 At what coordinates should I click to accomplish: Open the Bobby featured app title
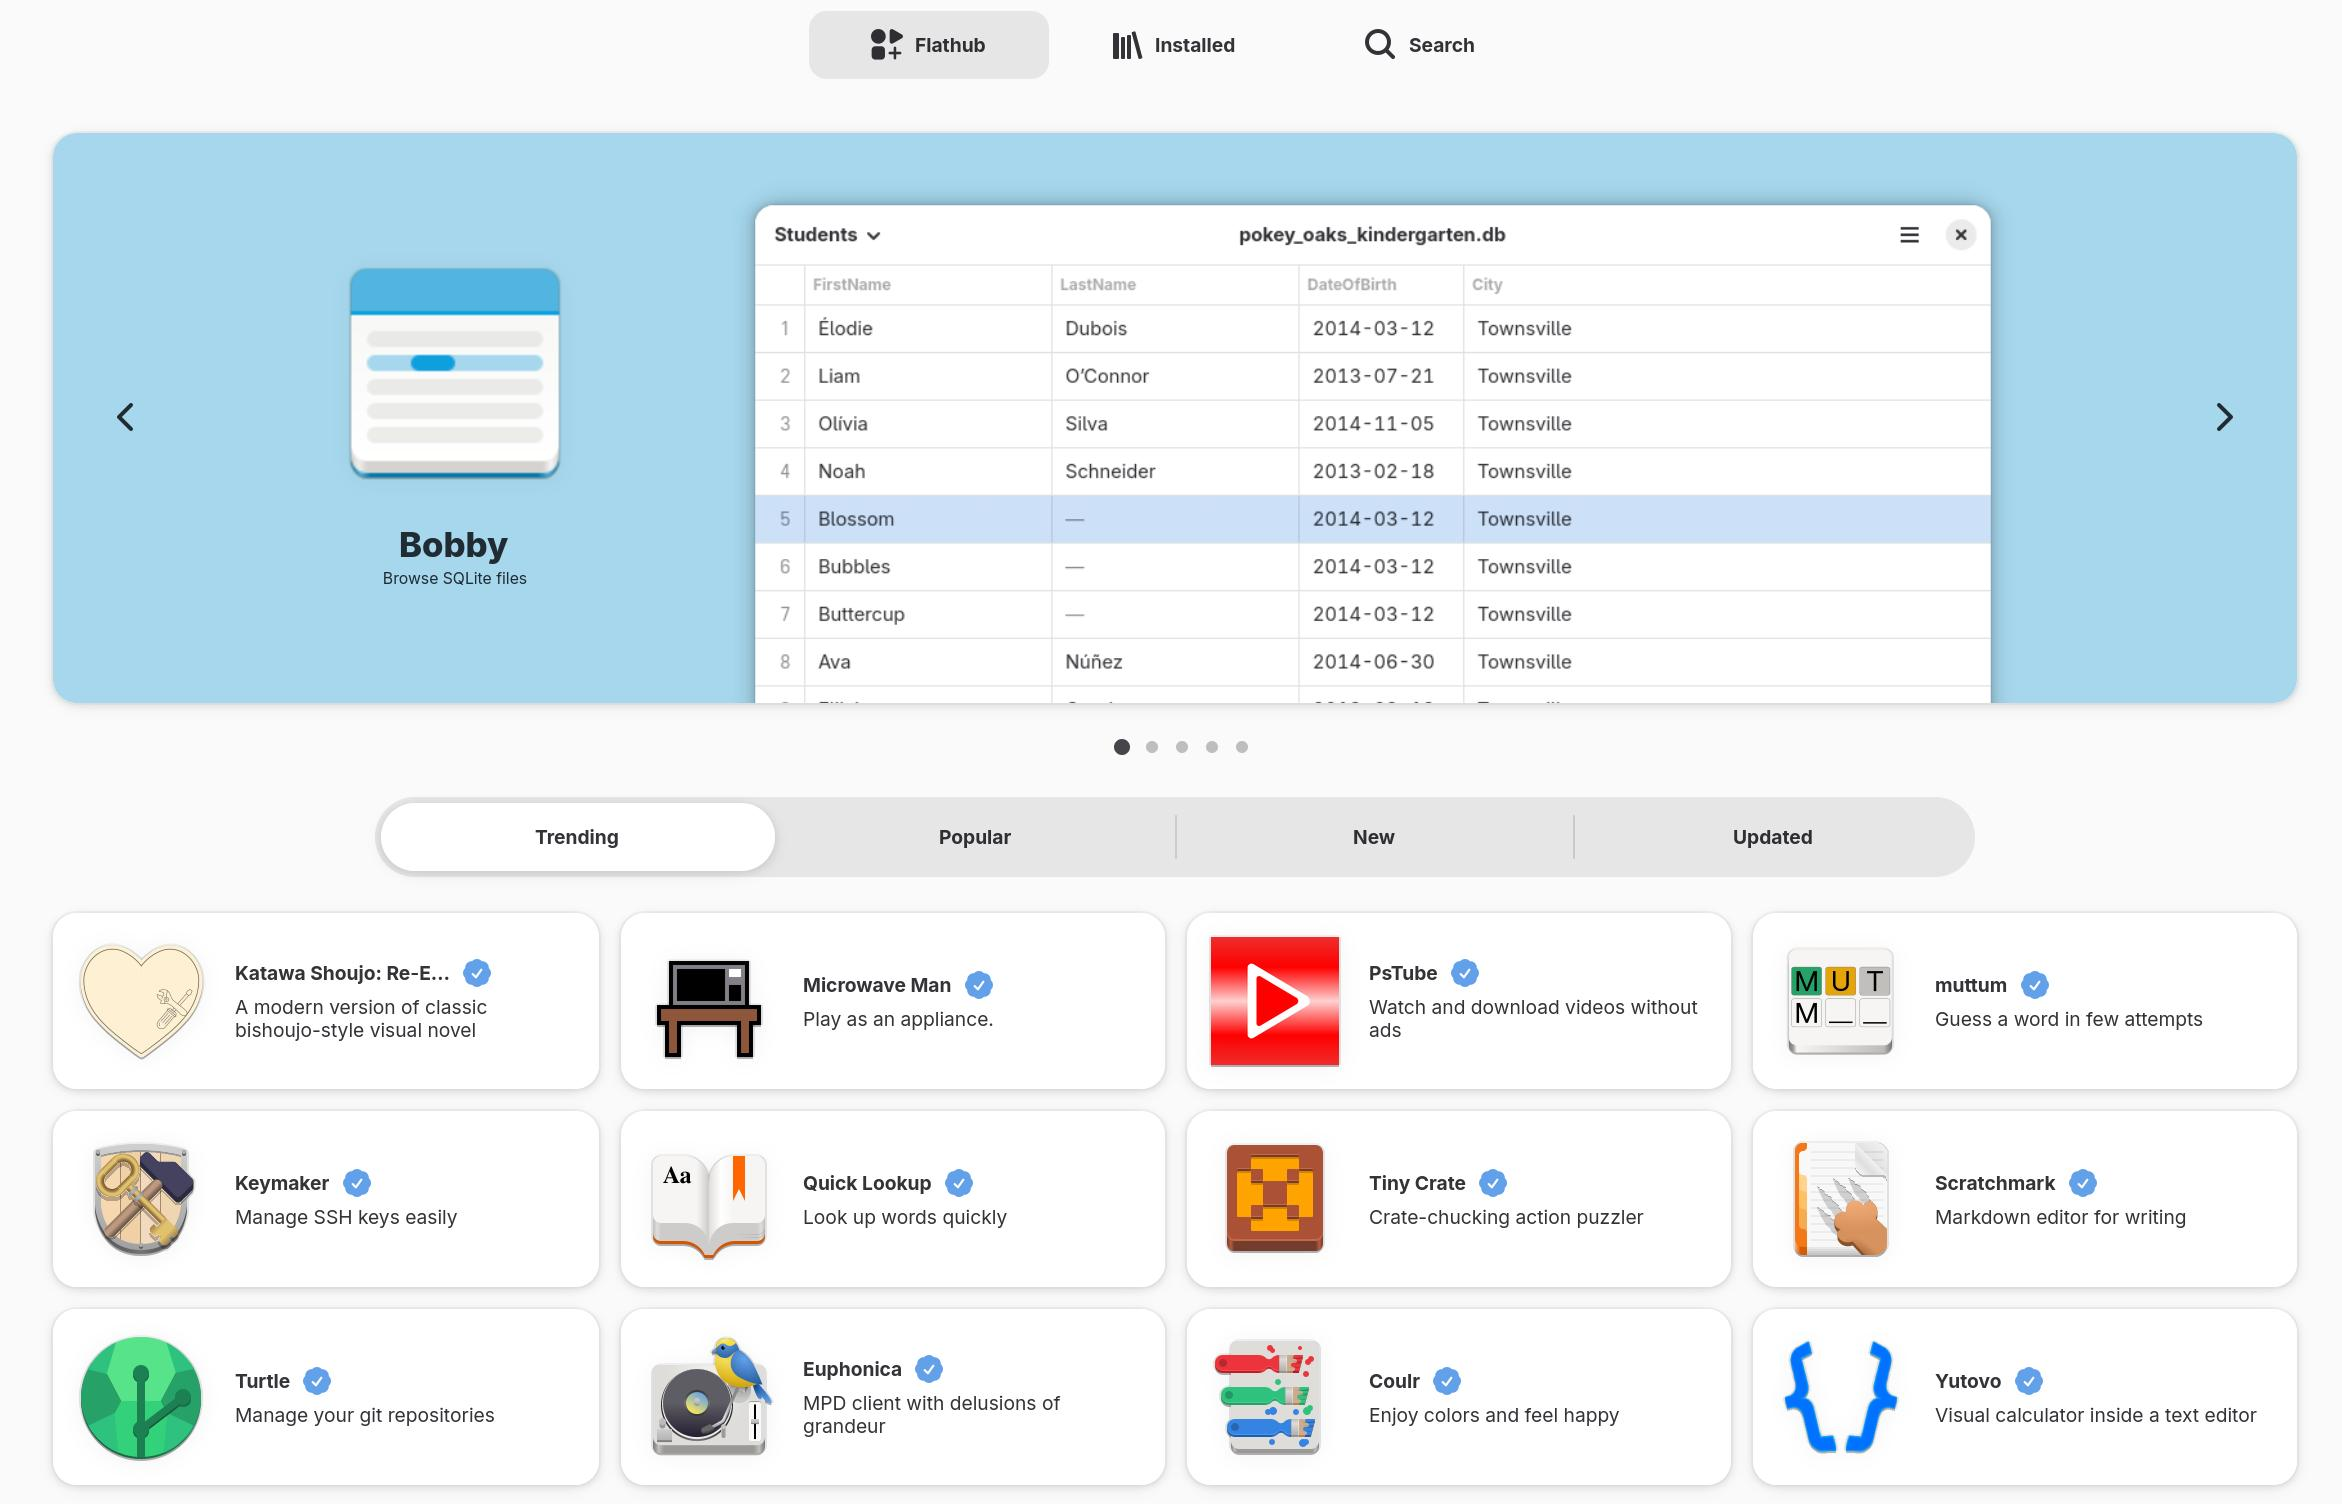[x=453, y=545]
